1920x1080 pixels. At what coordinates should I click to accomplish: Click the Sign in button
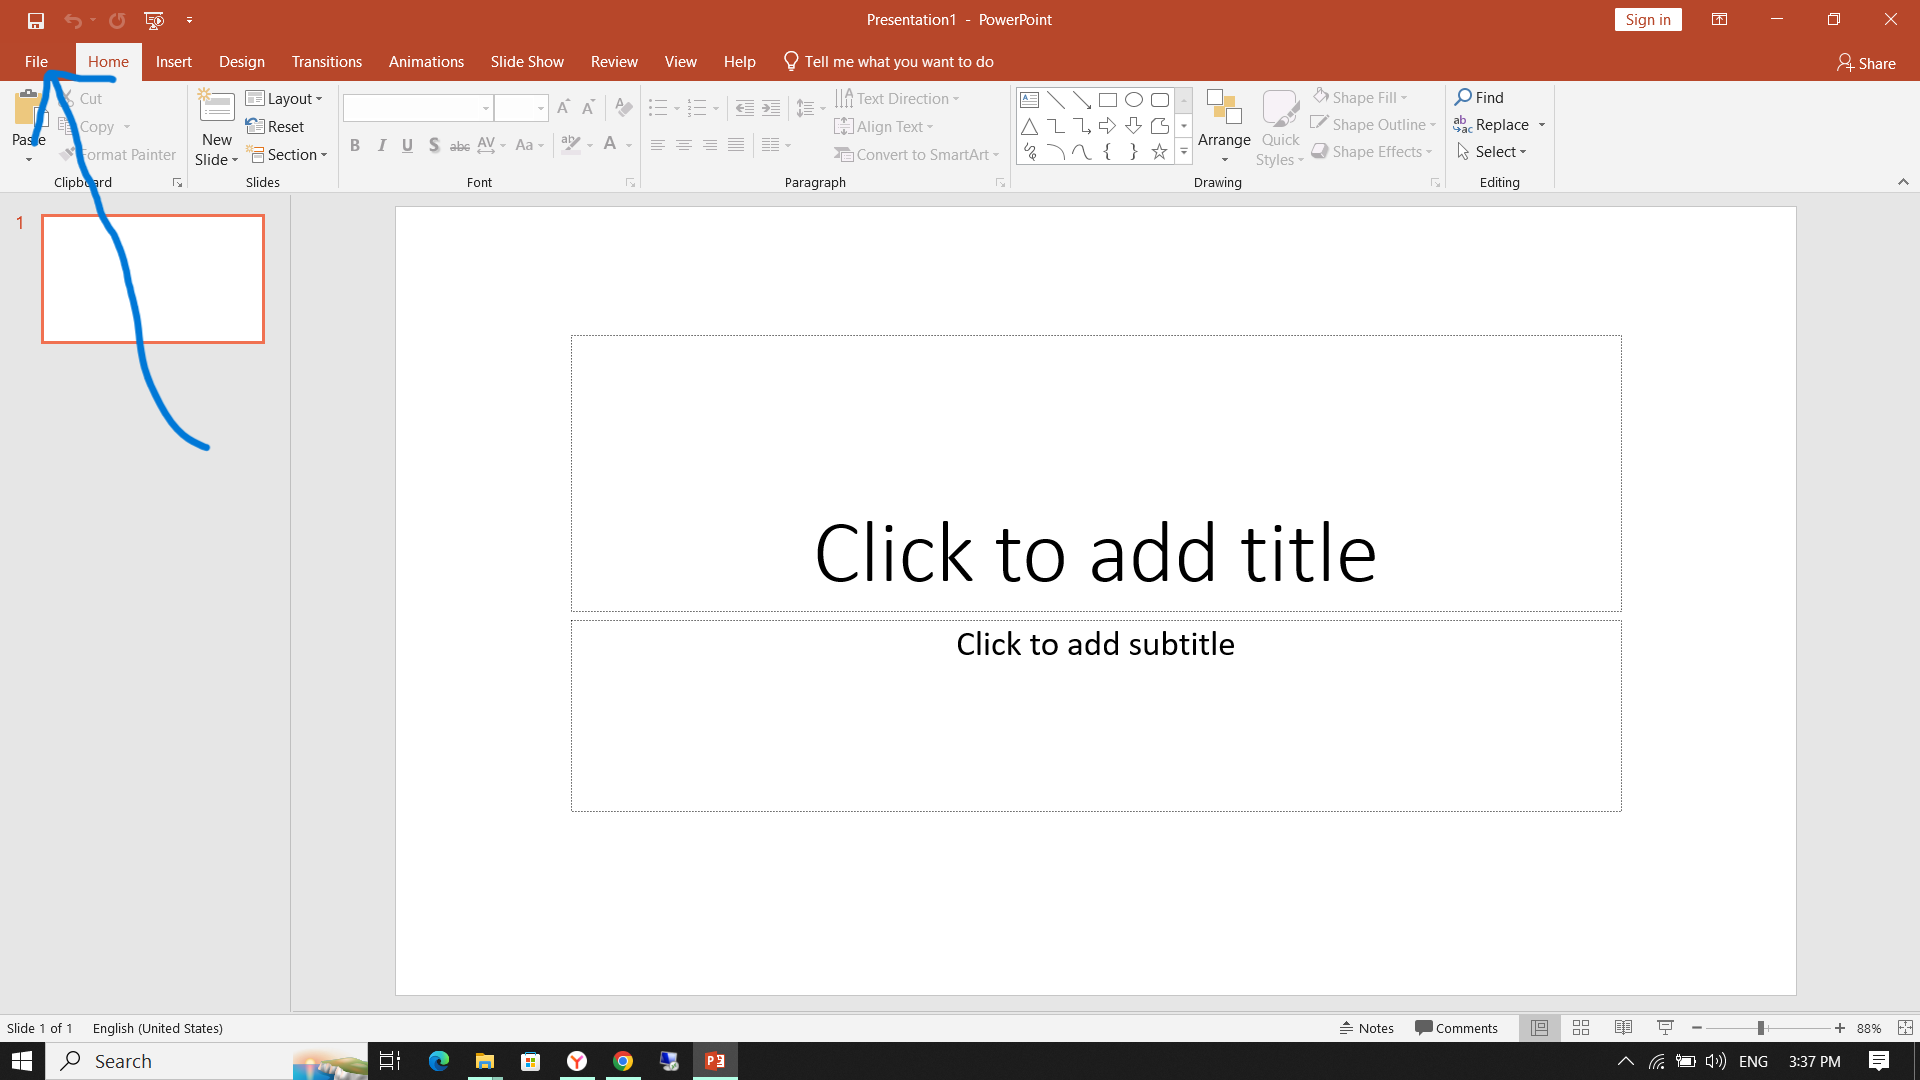[x=1647, y=20]
